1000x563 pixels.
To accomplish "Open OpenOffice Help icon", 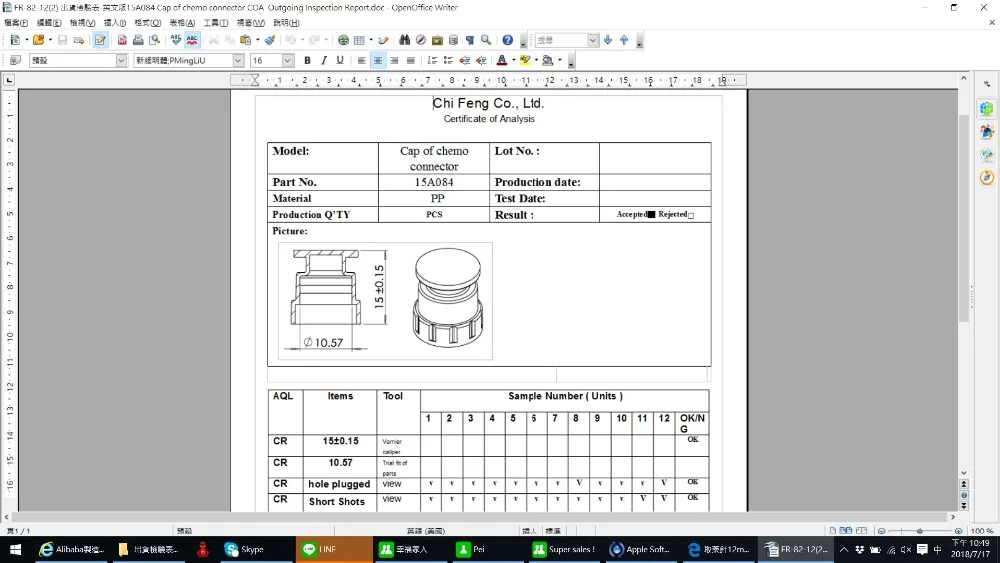I will tap(508, 40).
